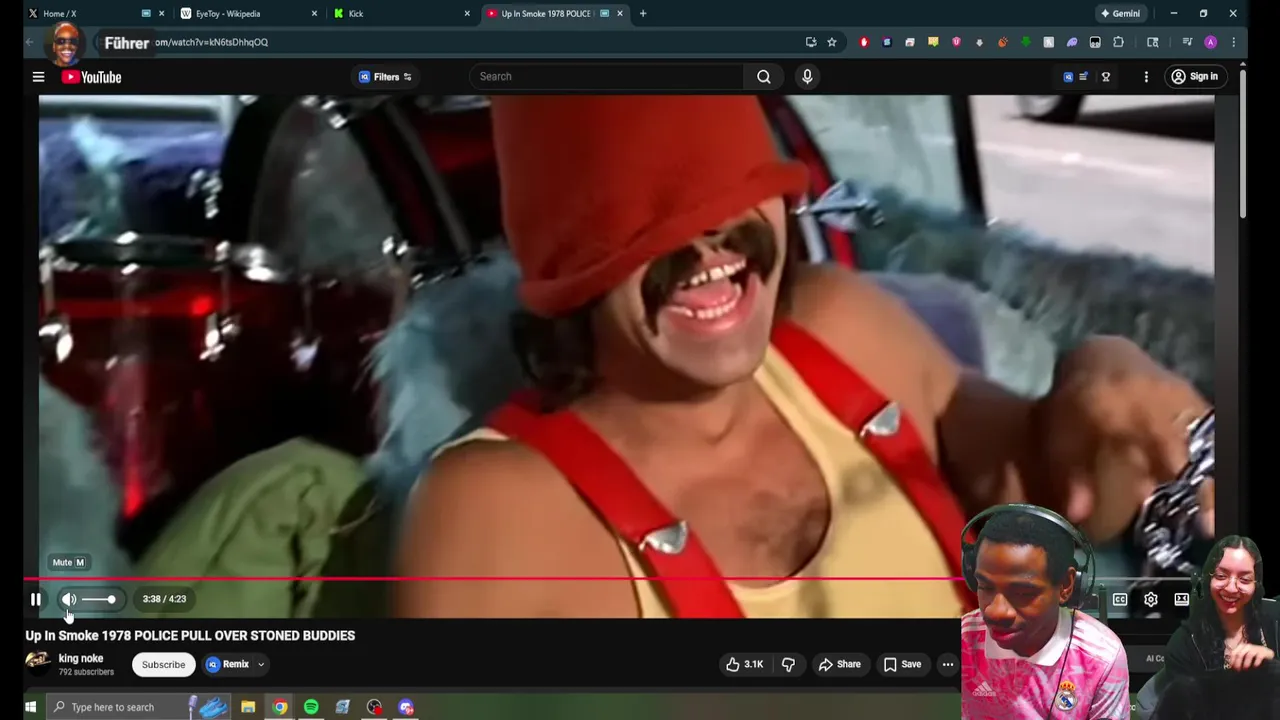Open the YouTube hamburger guide menu
Viewport: 1280px width, 720px height.
pyautogui.click(x=38, y=77)
